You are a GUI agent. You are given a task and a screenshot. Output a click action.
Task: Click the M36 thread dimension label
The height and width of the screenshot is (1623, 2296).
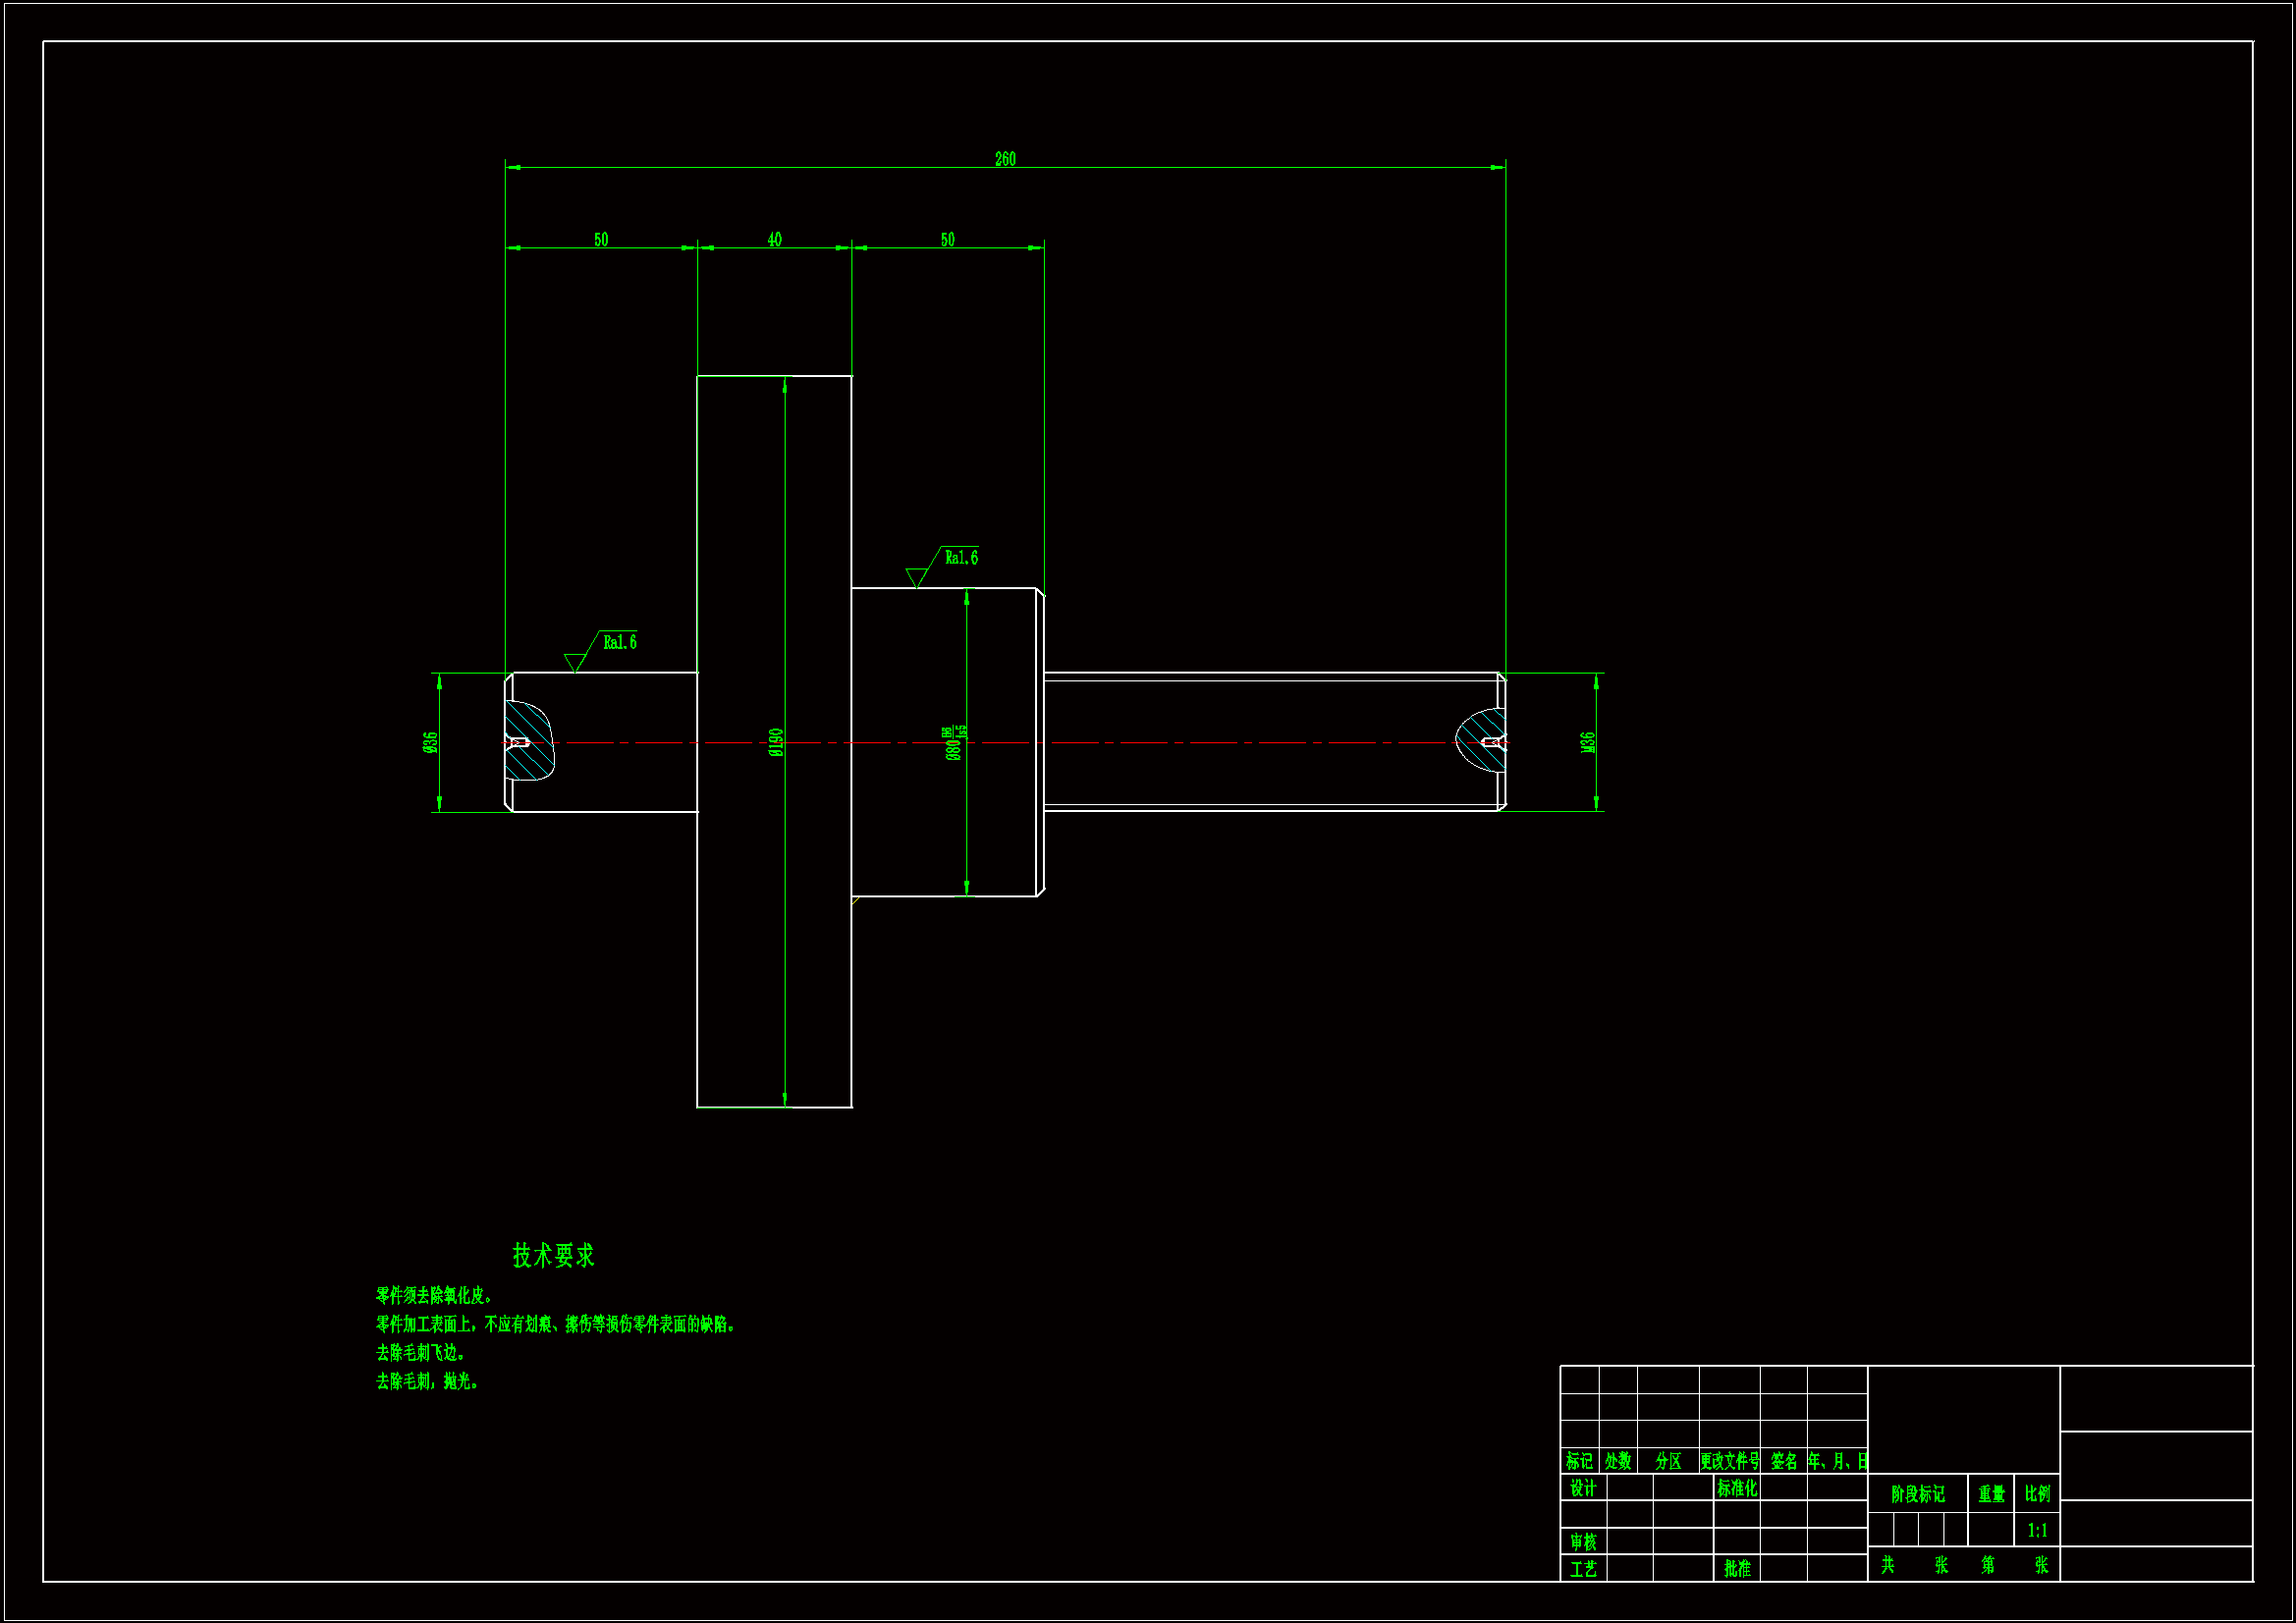(1588, 742)
